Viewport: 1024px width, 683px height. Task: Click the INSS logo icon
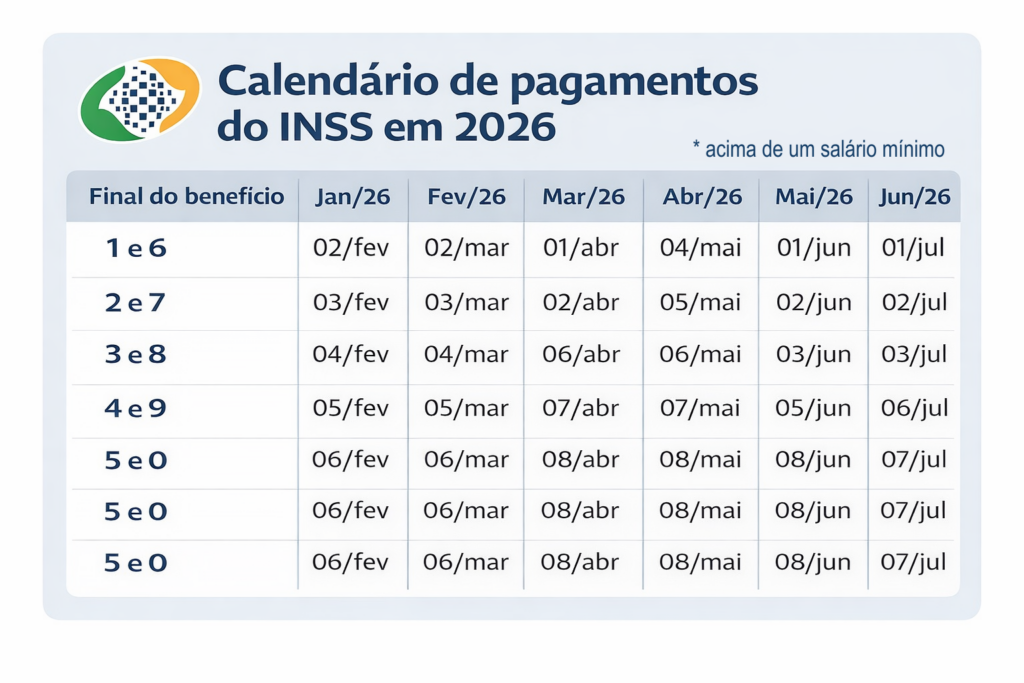(140, 99)
